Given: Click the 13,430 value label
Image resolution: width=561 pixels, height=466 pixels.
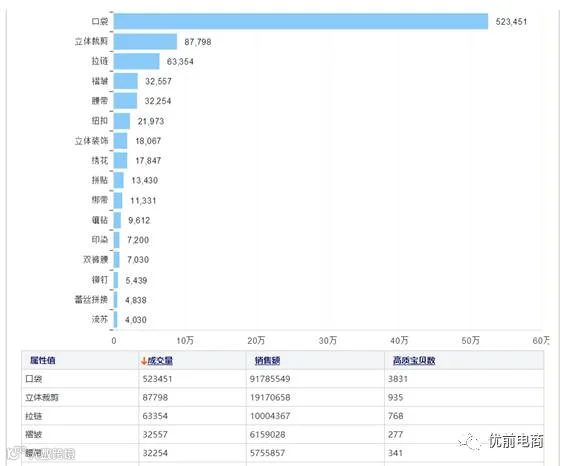Looking at the screenshot, I should tap(145, 180).
